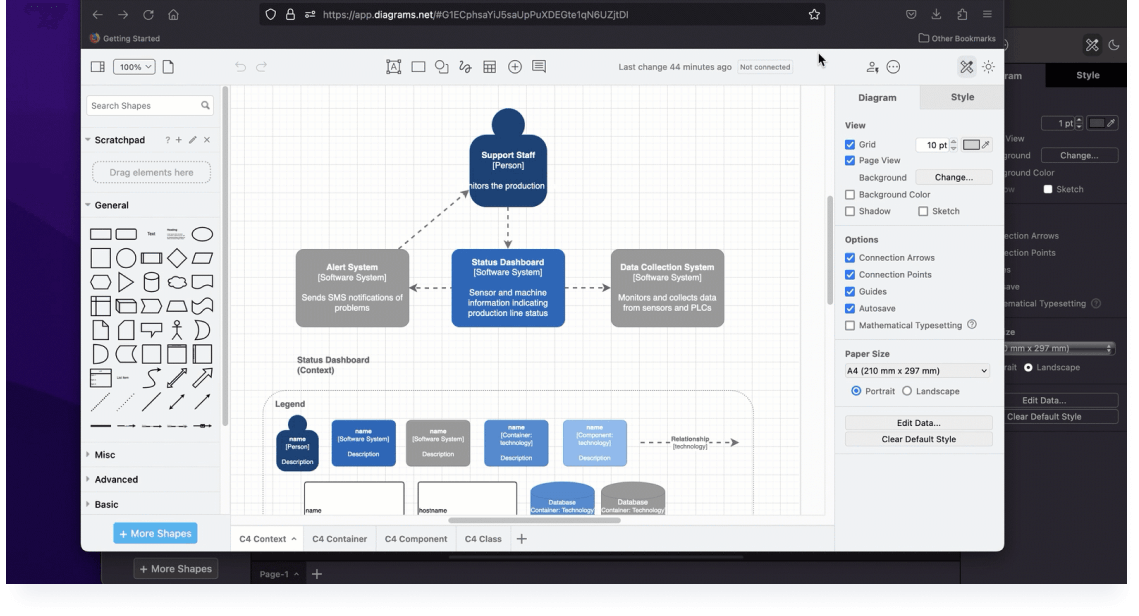The image size is (1139, 616).
Task: Open the C4 Container page tab
Action: (x=339, y=538)
